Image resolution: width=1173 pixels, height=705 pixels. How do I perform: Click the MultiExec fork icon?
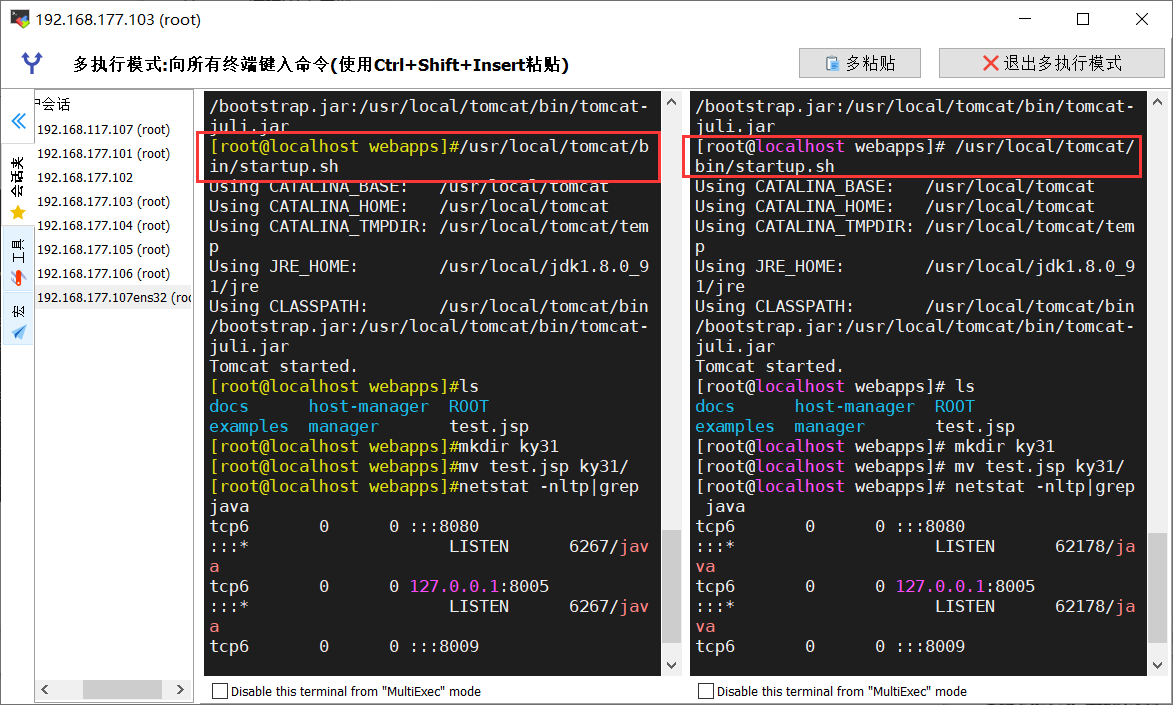[x=31, y=63]
